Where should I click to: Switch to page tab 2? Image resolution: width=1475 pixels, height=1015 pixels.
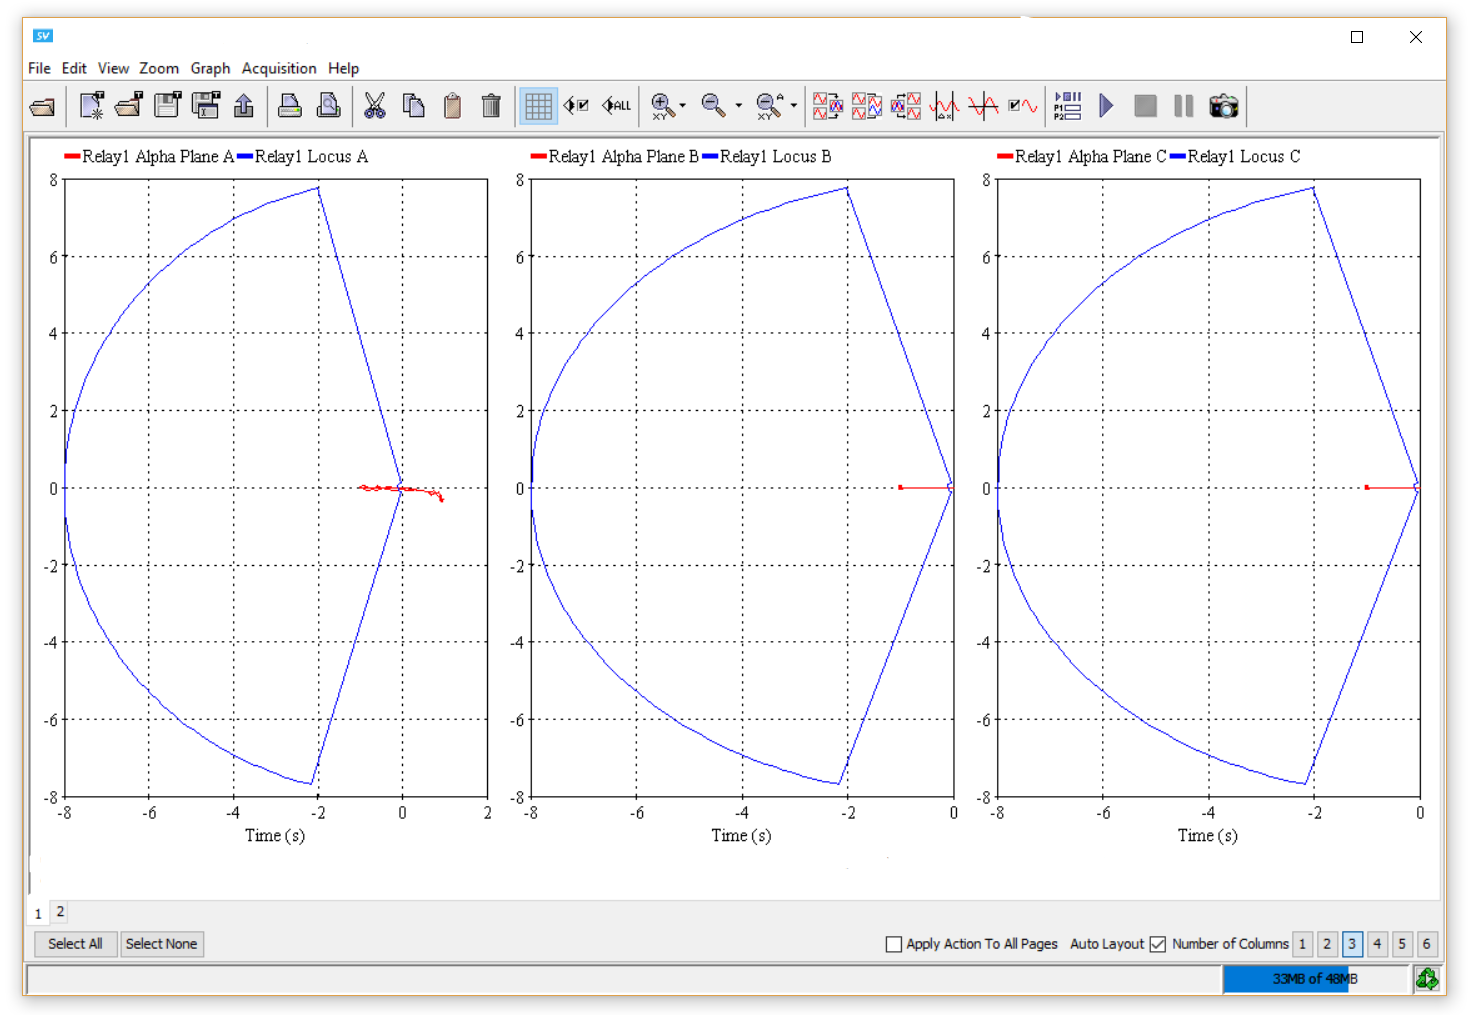click(x=60, y=911)
